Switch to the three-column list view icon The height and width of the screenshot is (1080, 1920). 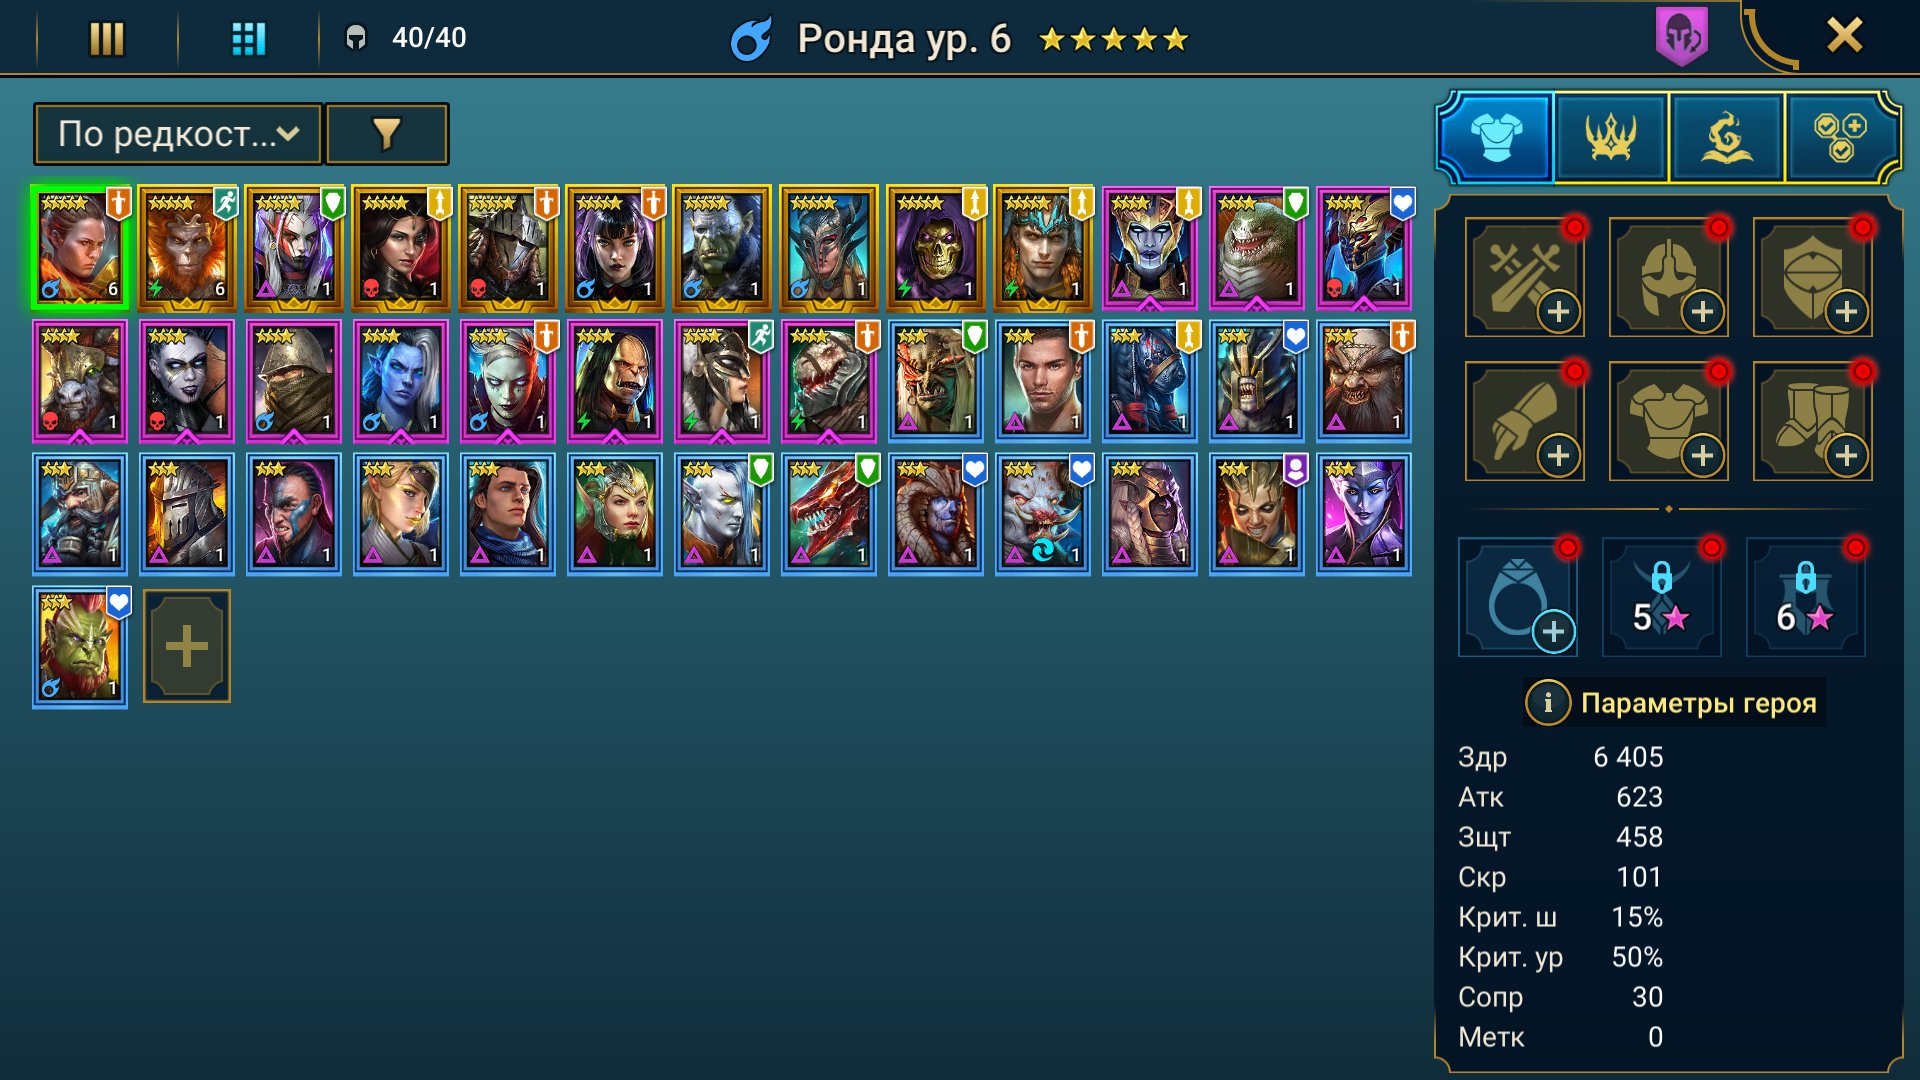[x=107, y=39]
